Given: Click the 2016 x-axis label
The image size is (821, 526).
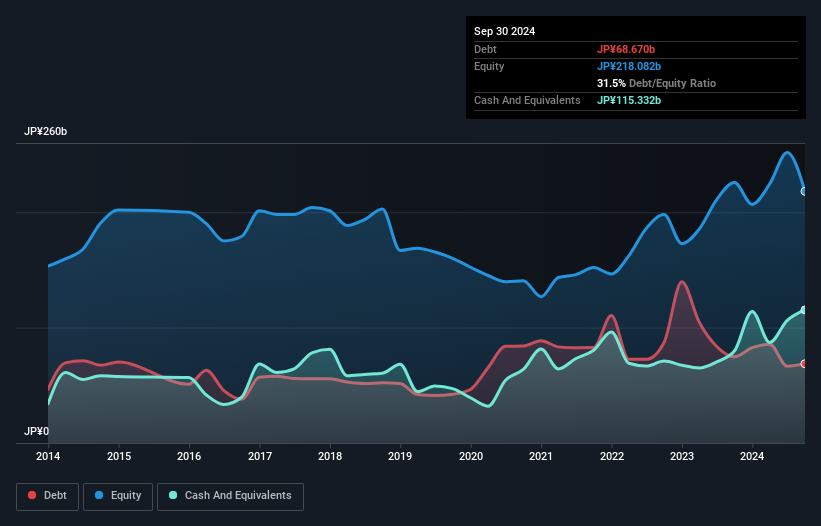Looking at the screenshot, I should (x=189, y=456).
